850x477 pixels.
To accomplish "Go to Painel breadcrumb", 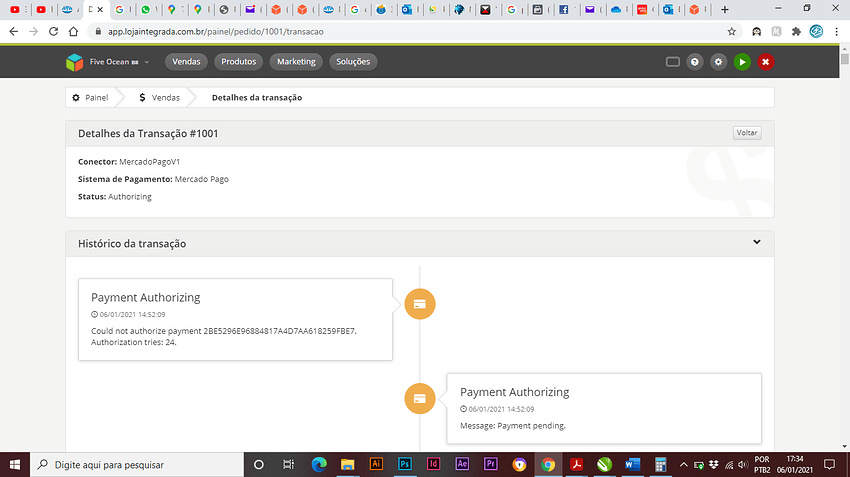I will (91, 98).
